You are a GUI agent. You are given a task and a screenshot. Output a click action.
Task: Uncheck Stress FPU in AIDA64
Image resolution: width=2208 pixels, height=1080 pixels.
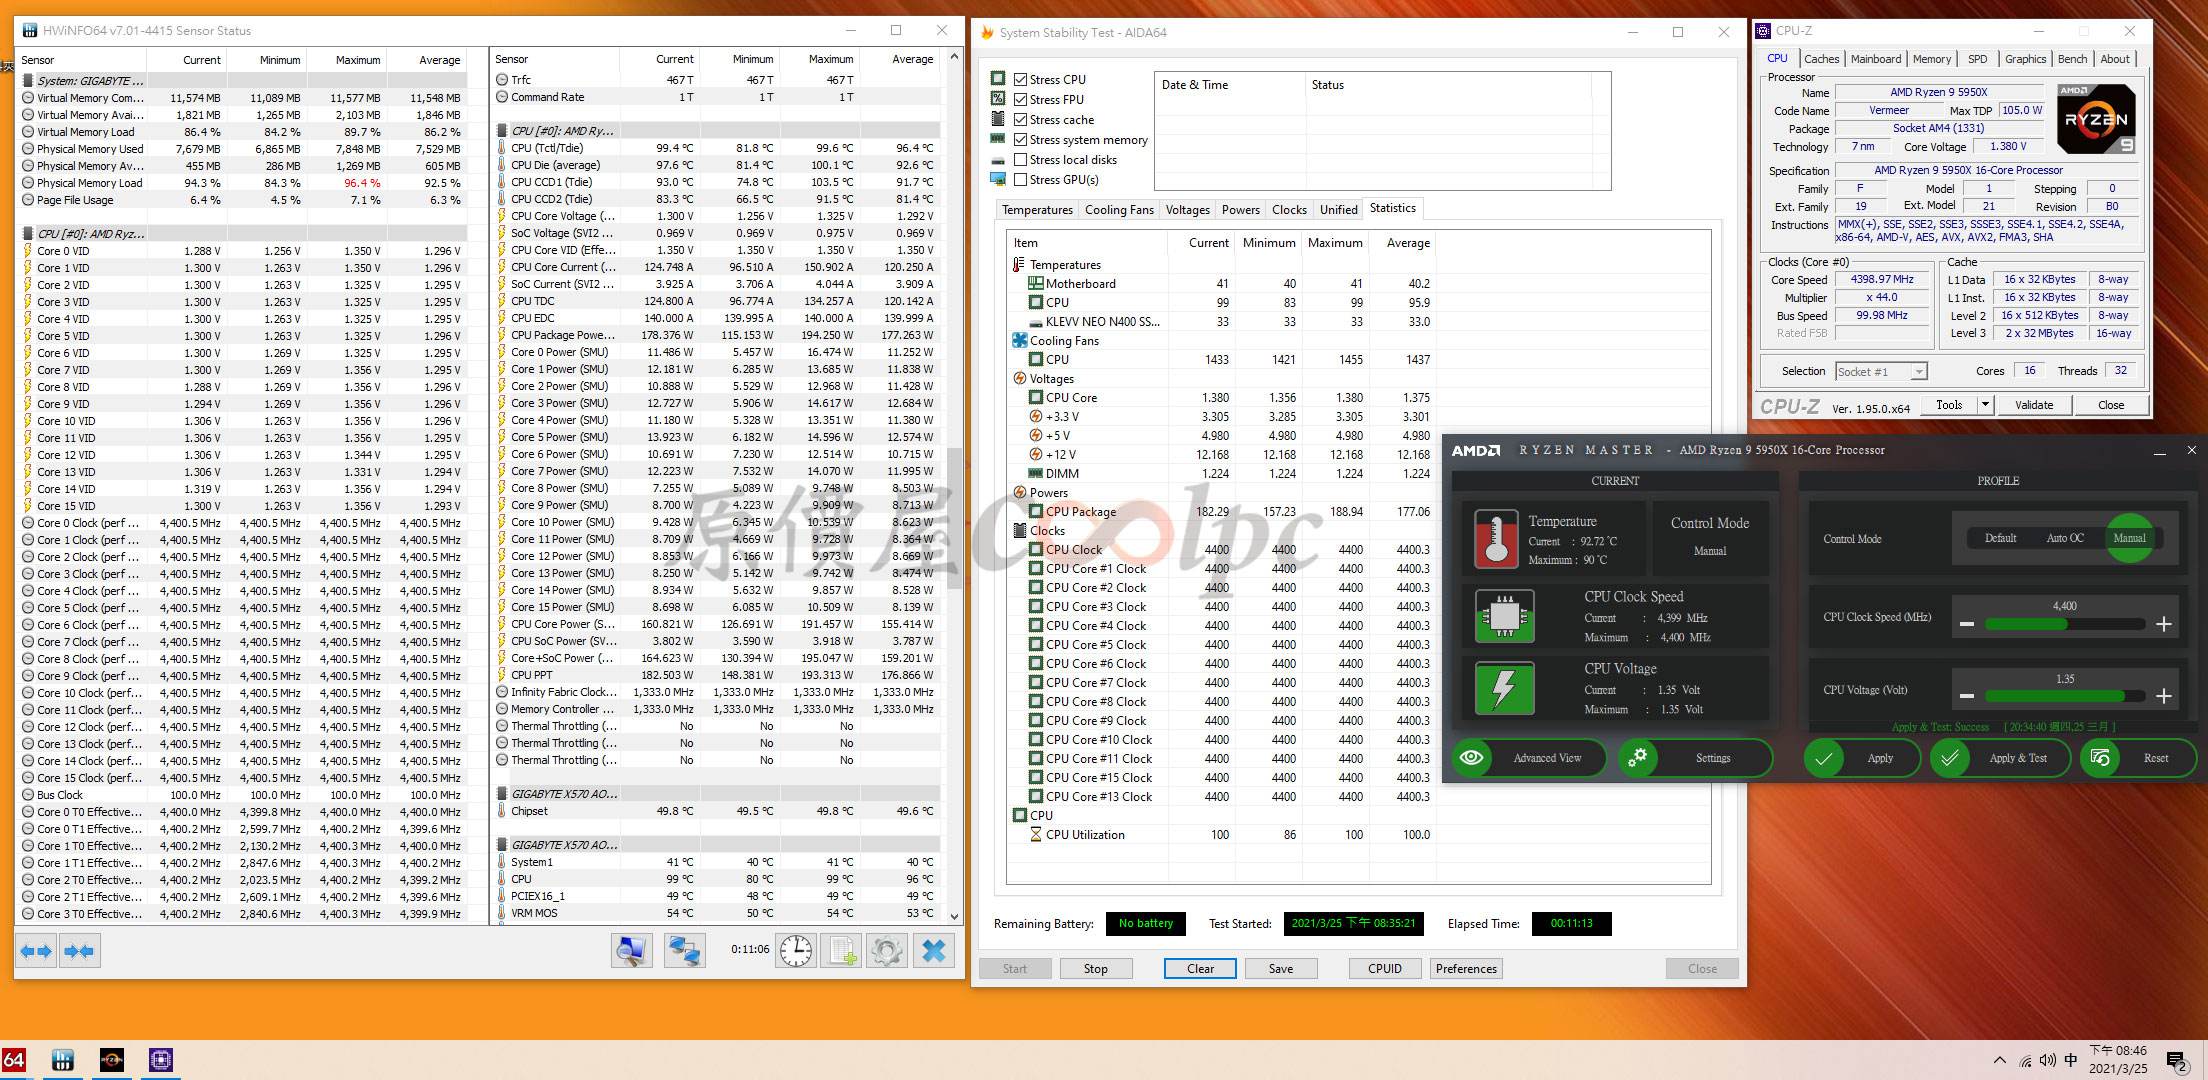click(1020, 100)
